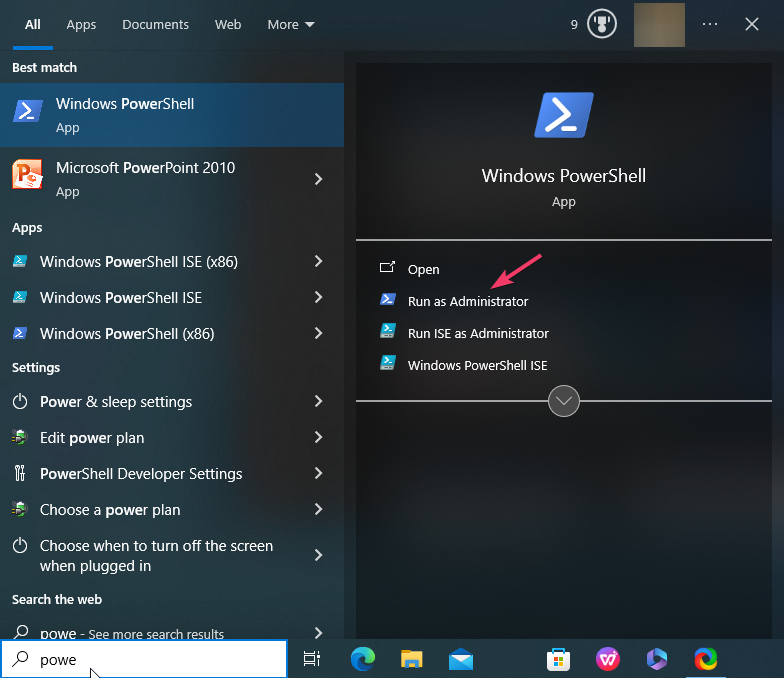Screen dimensions: 784x678
Task: Click the 'Choose a power plan' result text
Action: coord(110,510)
